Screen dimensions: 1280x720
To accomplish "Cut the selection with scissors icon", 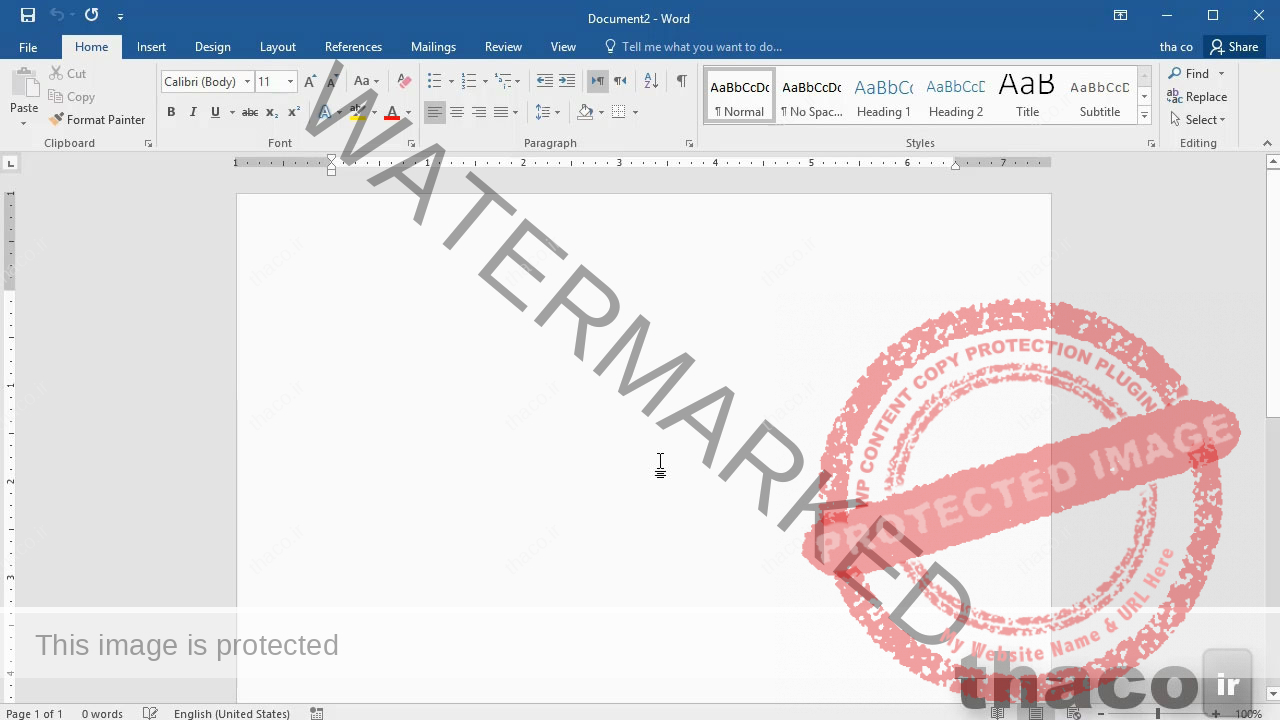I will [67, 74].
